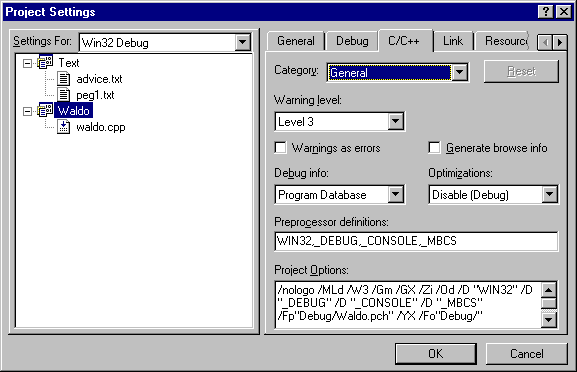This screenshot has width=577, height=372.
Task: Click the waldo.cpp source file icon
Action: click(x=64, y=127)
